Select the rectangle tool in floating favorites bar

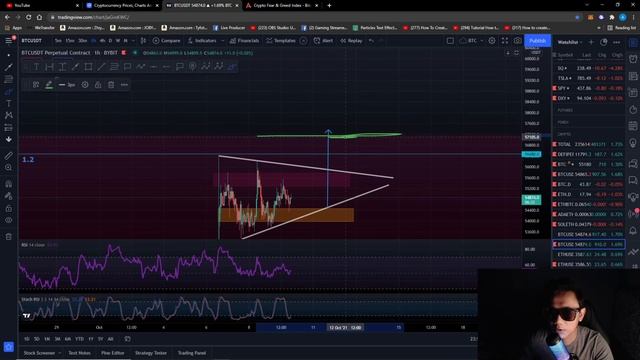click(88, 67)
